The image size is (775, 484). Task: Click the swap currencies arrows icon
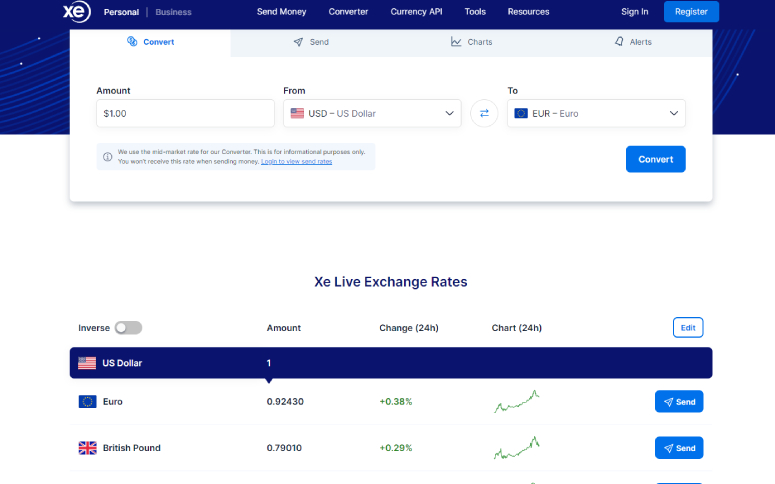(x=484, y=113)
